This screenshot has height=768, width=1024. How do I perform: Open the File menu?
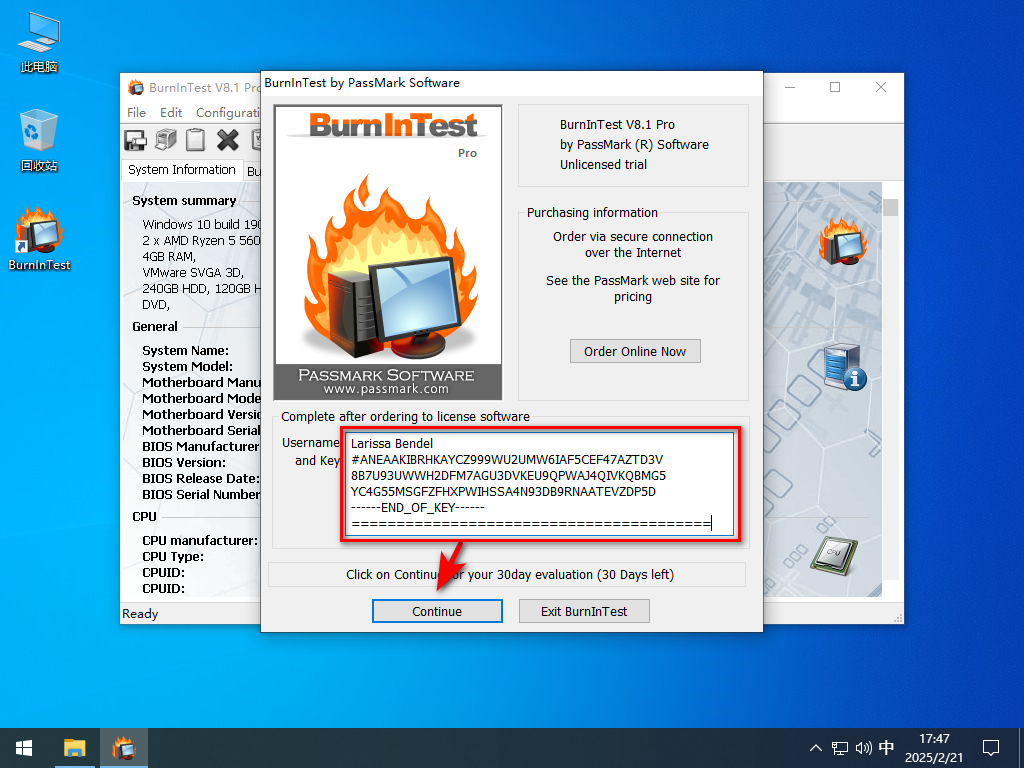pos(137,113)
